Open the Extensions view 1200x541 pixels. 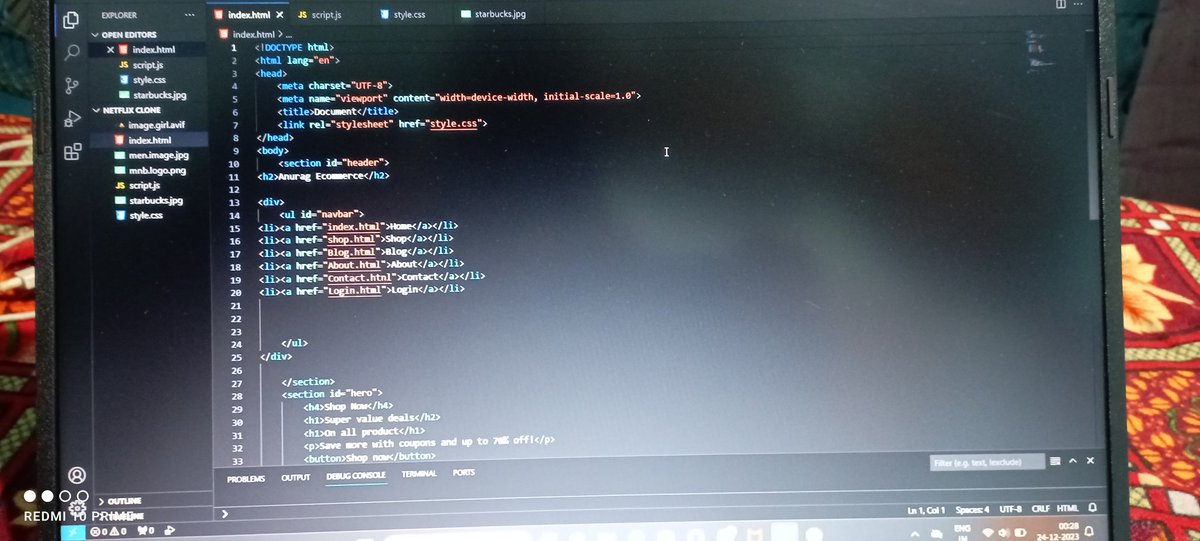point(73,152)
